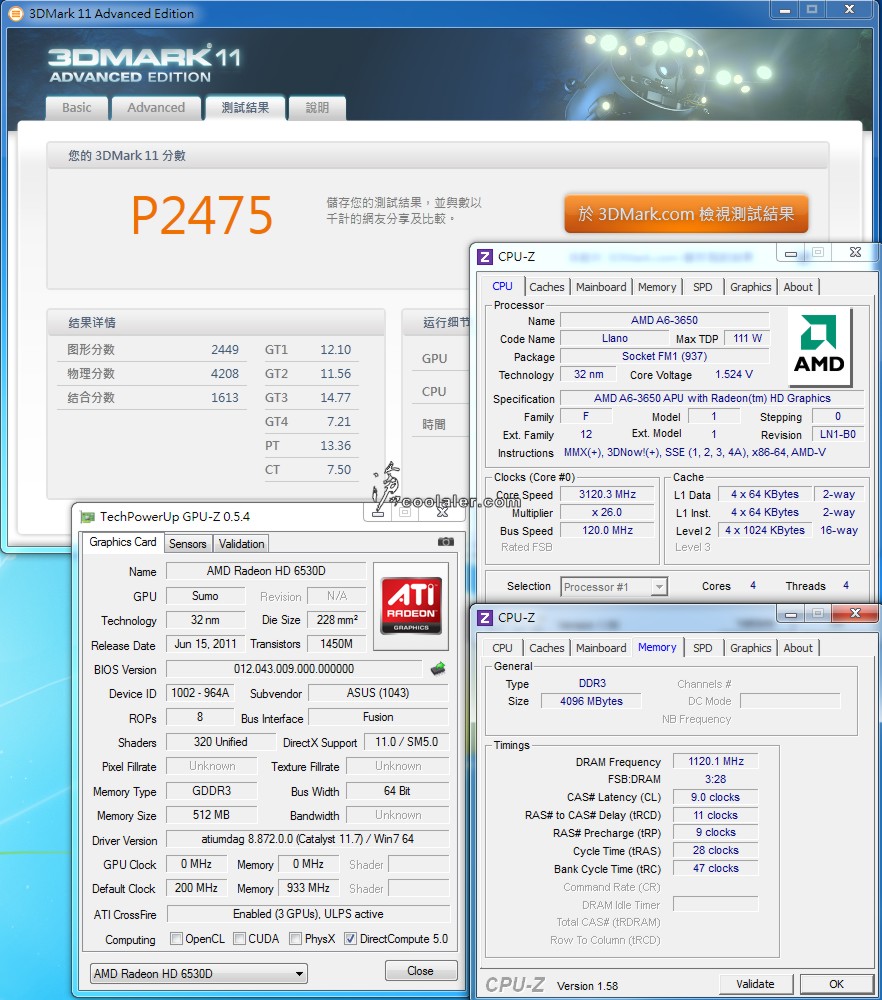This screenshot has height=1000, width=882.
Task: Click the ATI Radeon logo in GPU-Z
Action: 411,606
